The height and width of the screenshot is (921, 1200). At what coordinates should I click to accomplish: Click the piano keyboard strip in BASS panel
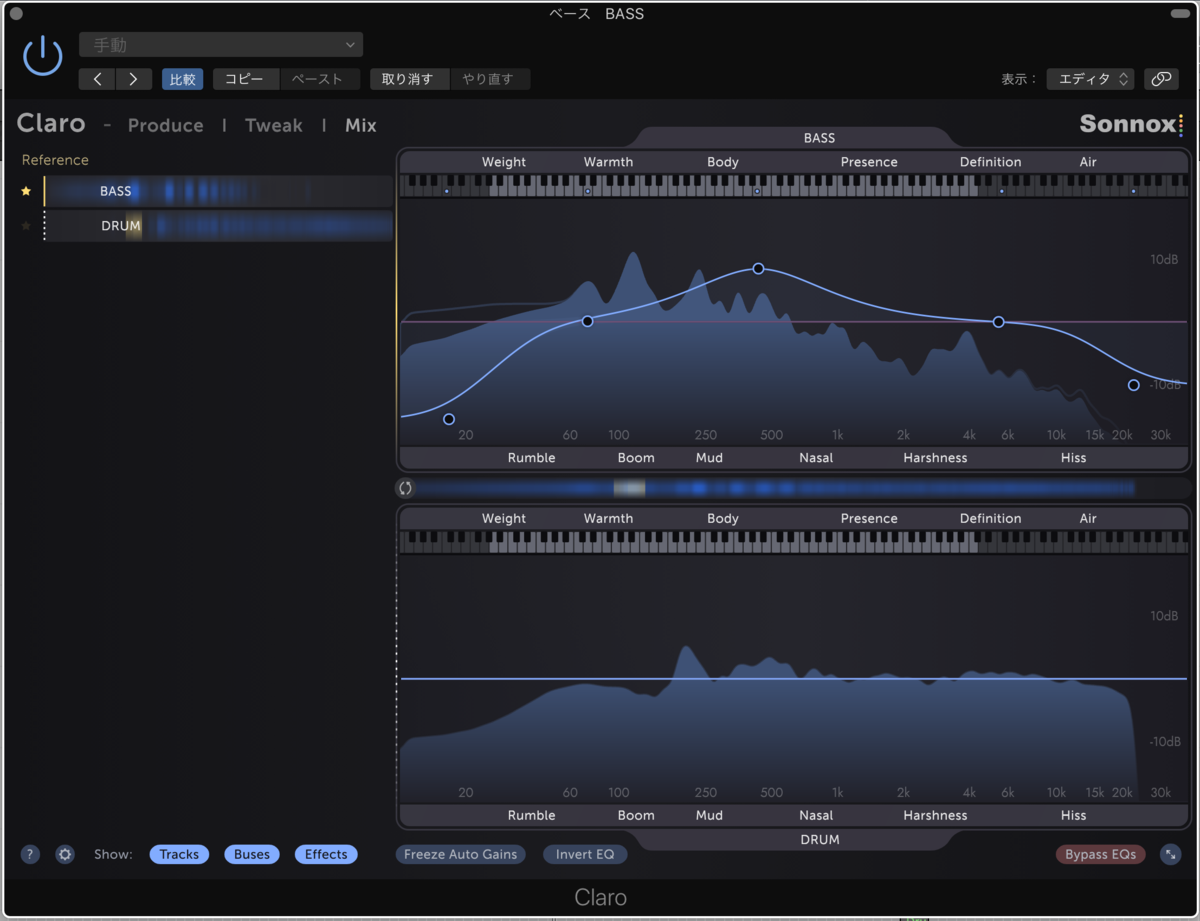(x=793, y=186)
